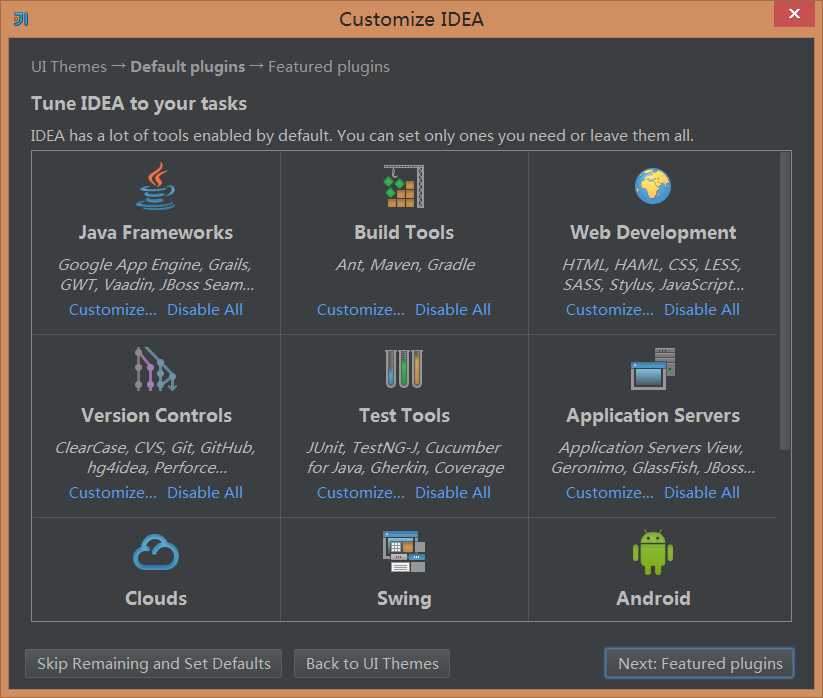Click the Application Servers window icon
Screen dimensions: 823x698
point(652,369)
